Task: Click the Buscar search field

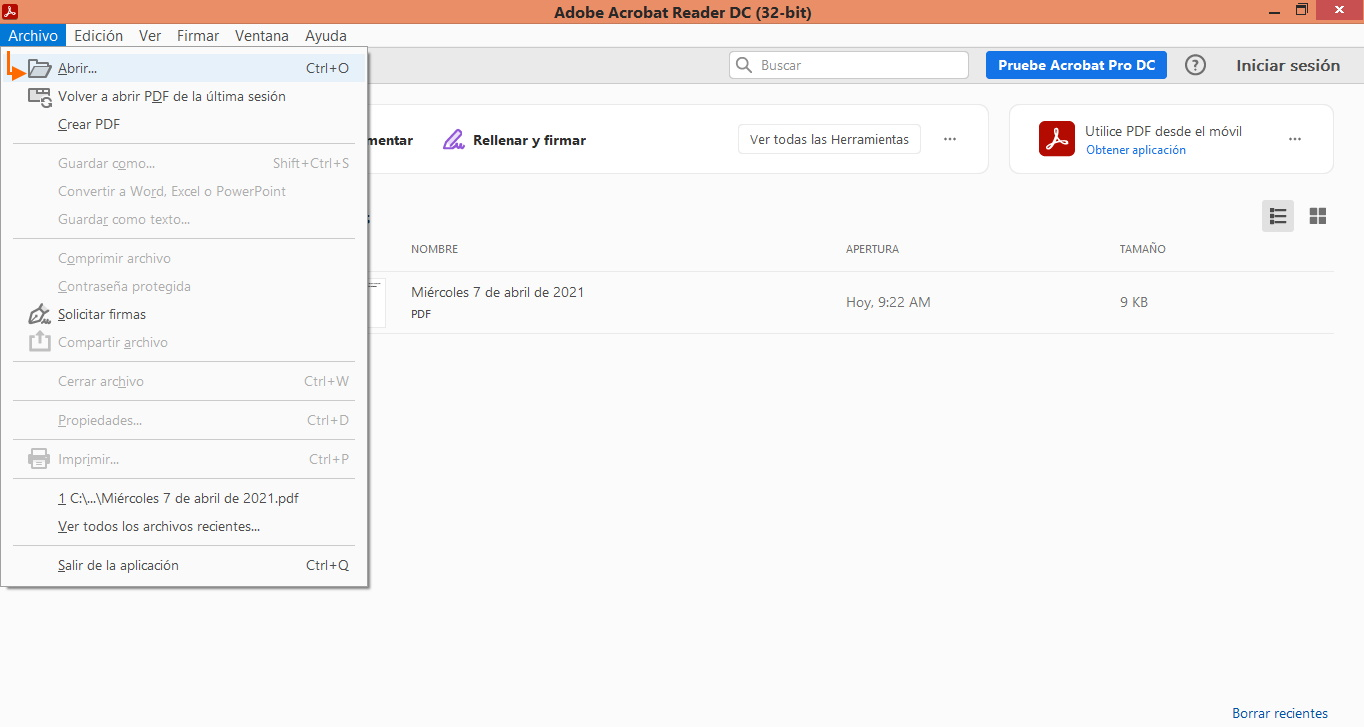Action: pyautogui.click(x=849, y=65)
